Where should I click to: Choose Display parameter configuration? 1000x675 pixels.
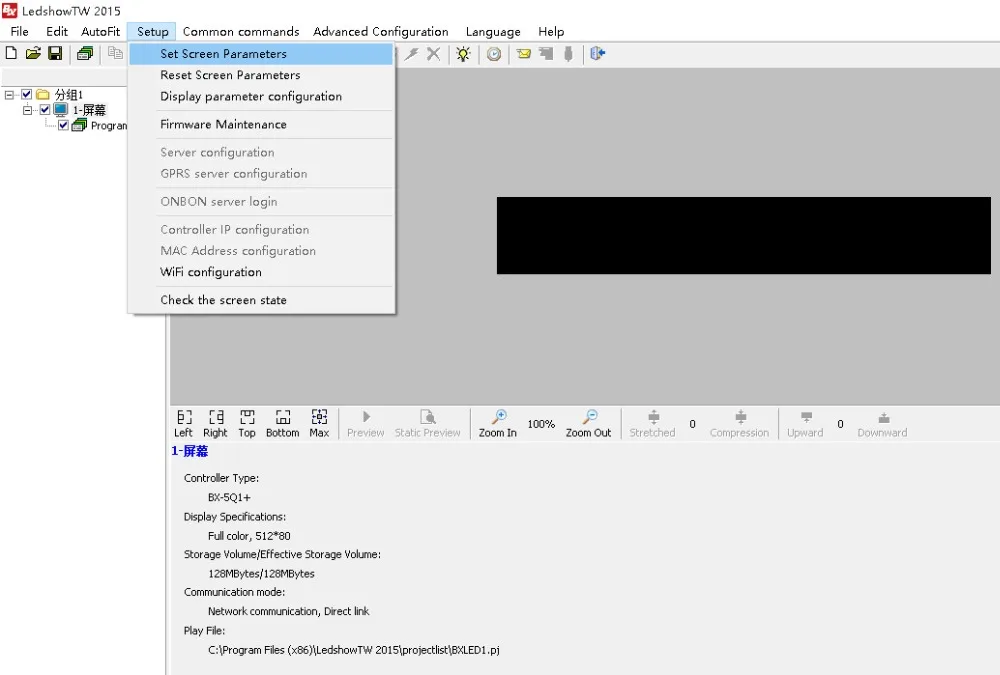261,96
